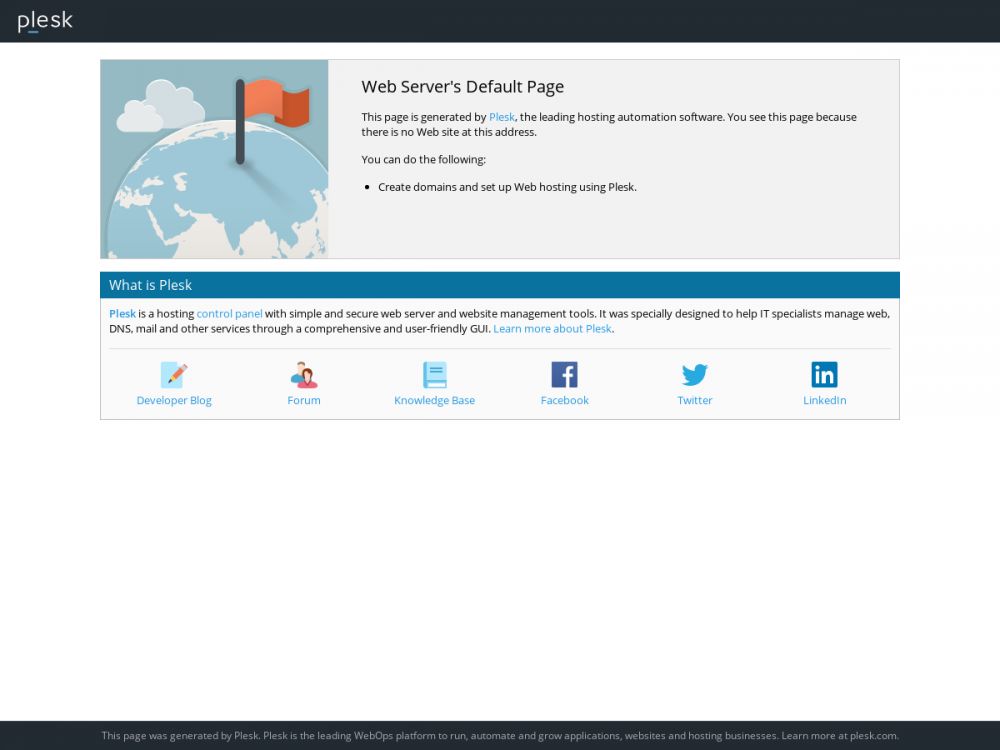Open the Developer Blog pencil icon
Image resolution: width=1000 pixels, height=750 pixels.
pos(174,375)
